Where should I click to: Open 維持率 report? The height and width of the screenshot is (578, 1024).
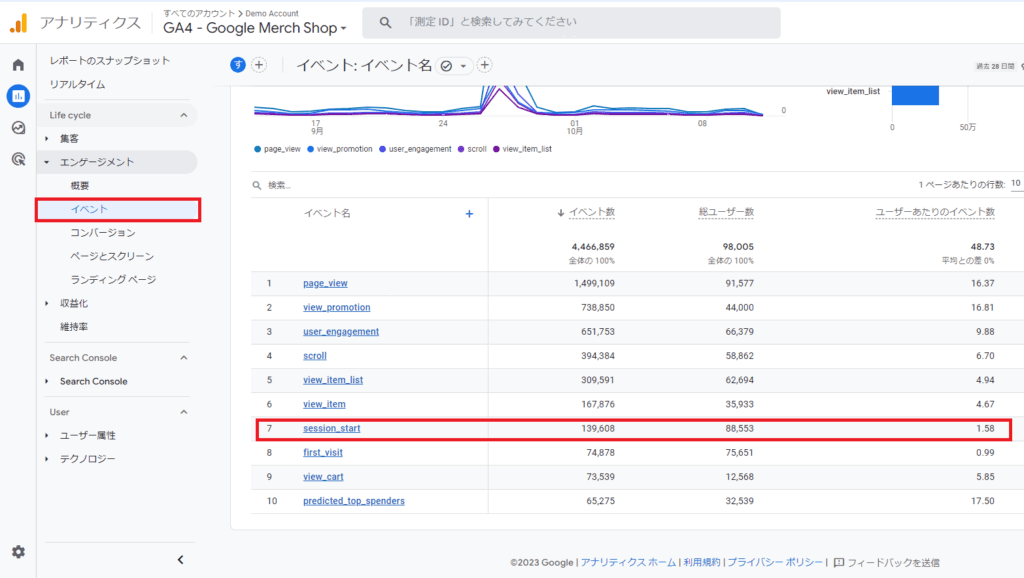pyautogui.click(x=74, y=327)
